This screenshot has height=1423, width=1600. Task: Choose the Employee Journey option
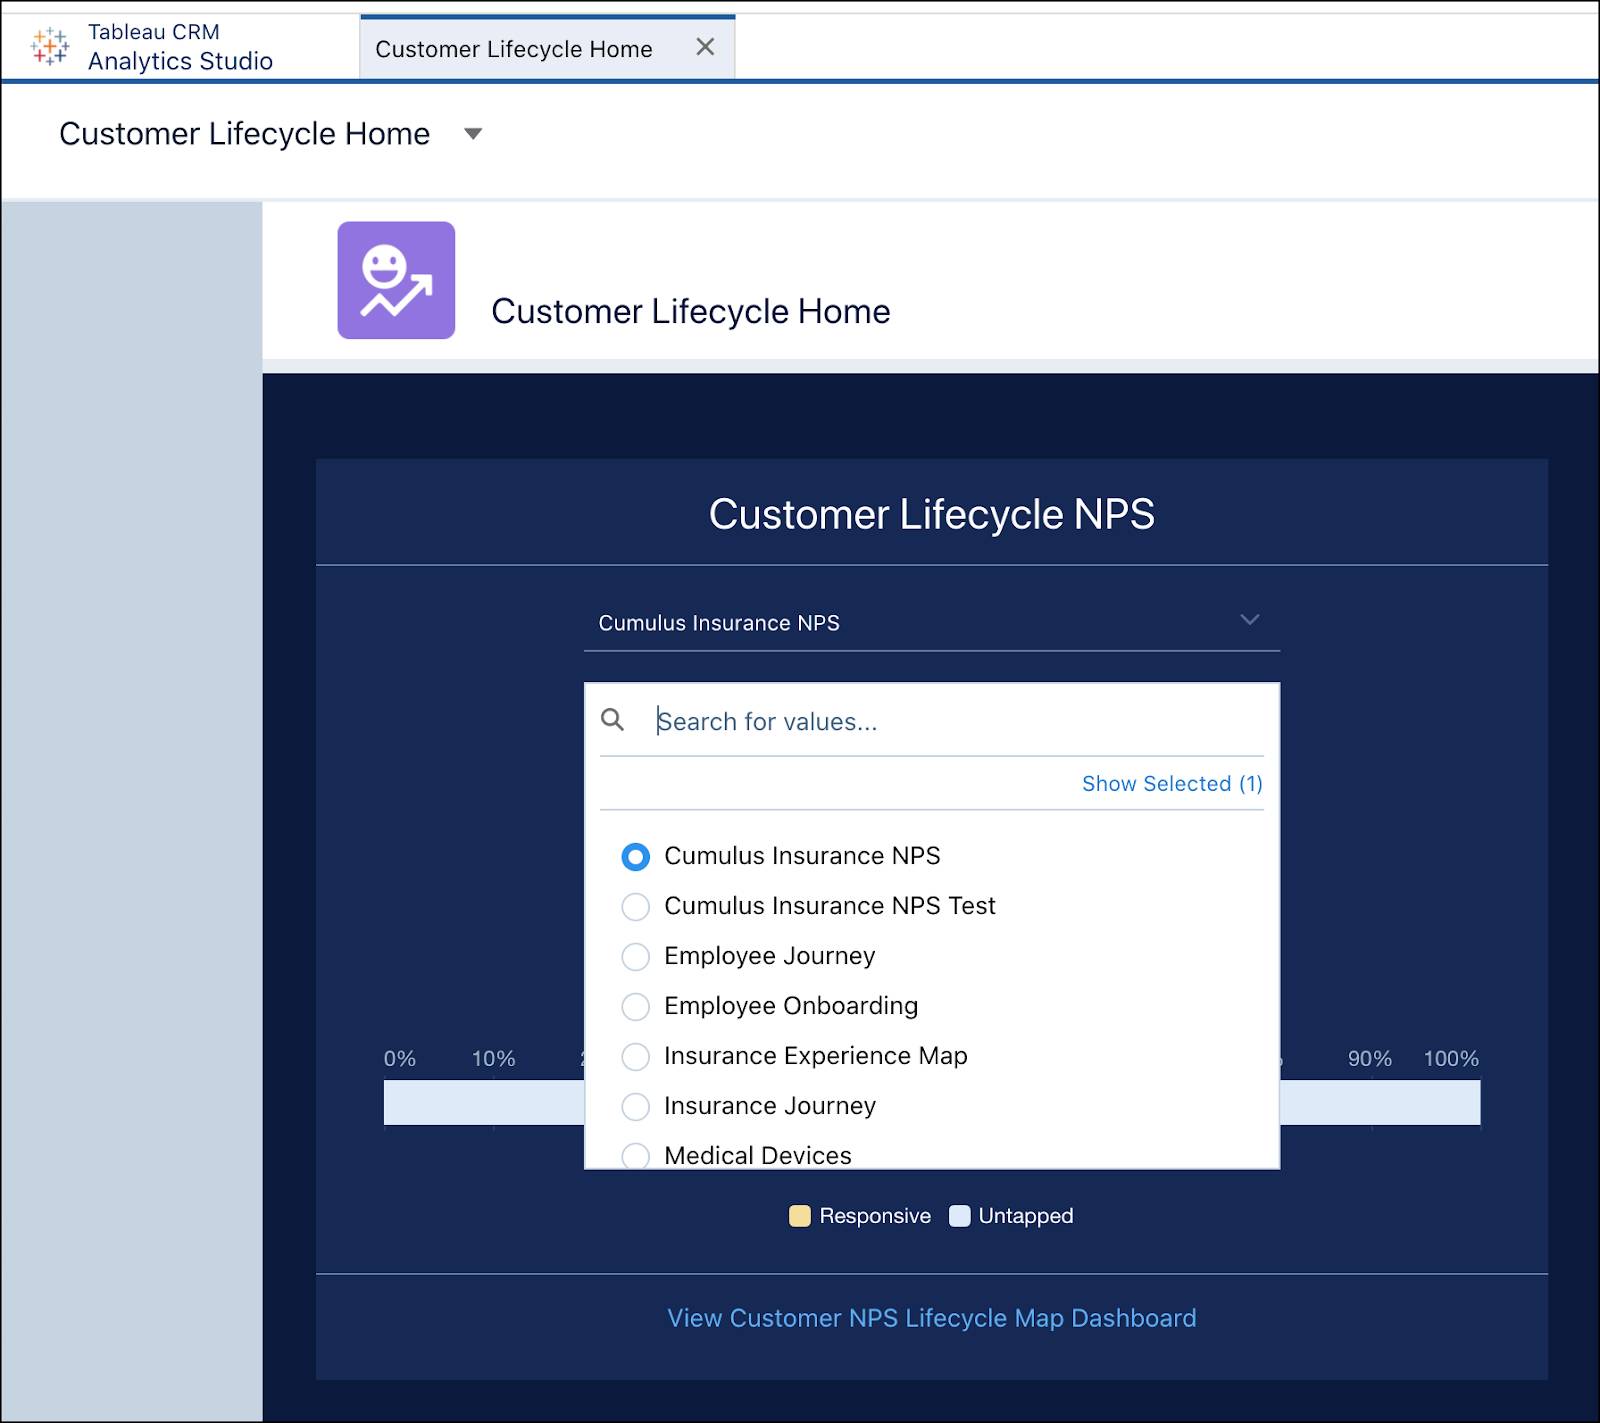tap(636, 956)
